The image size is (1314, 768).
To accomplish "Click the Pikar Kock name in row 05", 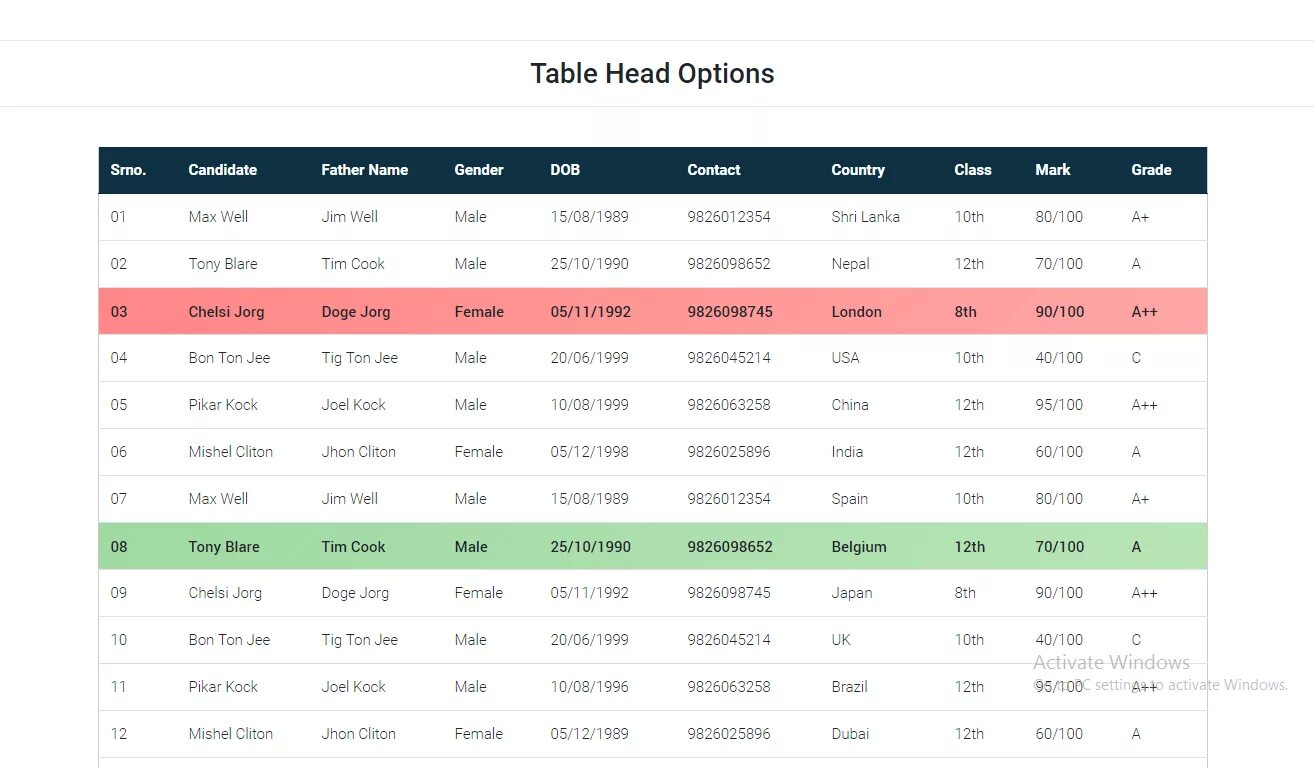I will pos(223,405).
